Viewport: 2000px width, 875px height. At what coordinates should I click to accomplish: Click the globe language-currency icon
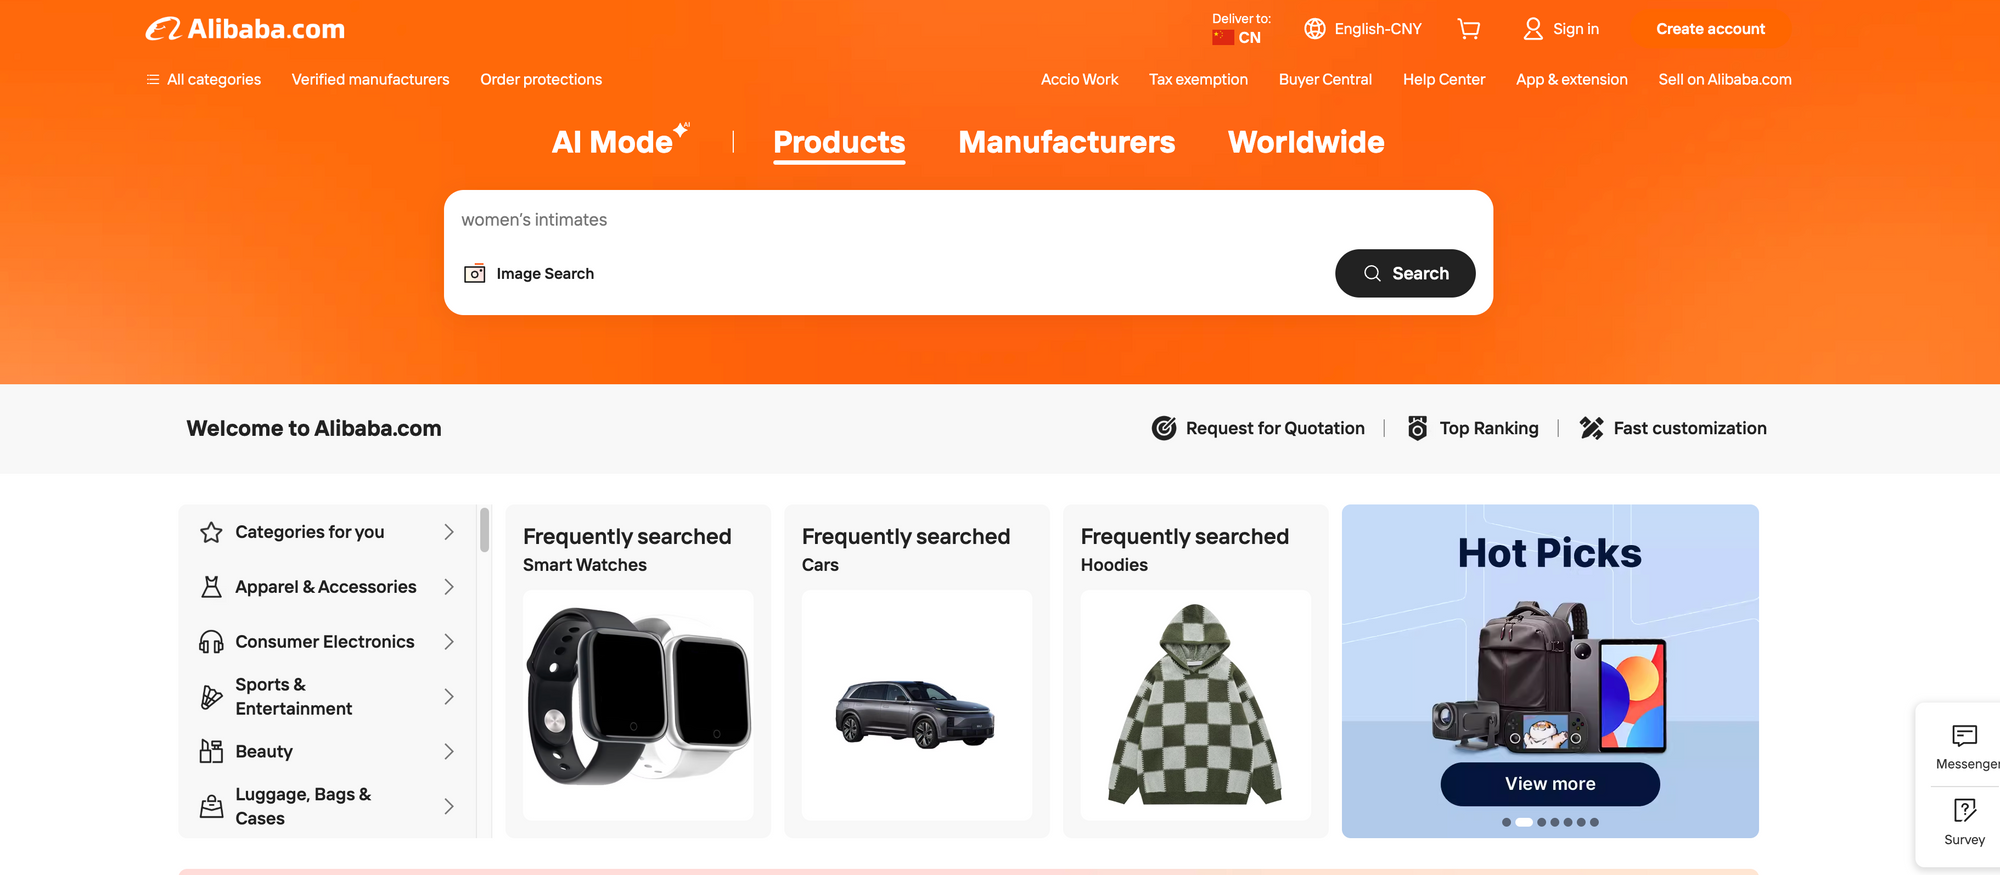point(1315,29)
